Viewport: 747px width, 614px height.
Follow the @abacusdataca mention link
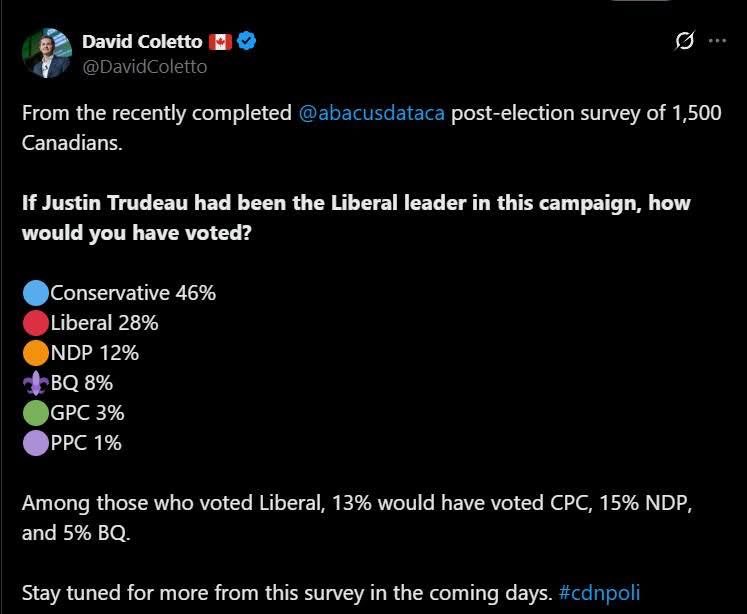click(372, 113)
